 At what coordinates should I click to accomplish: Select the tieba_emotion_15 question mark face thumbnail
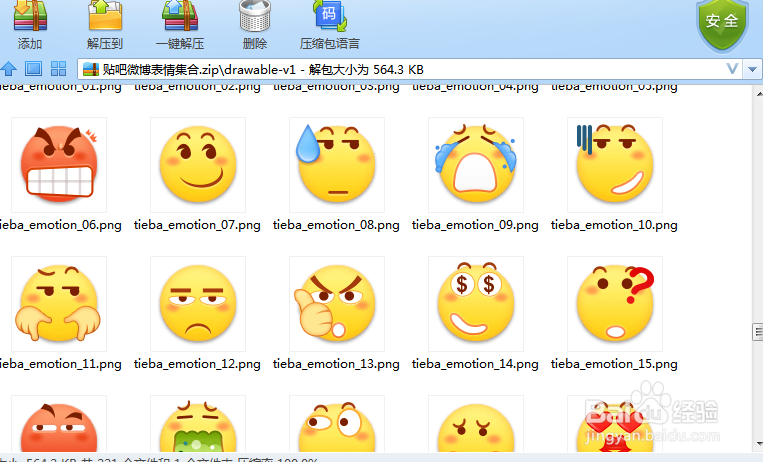(x=615, y=304)
